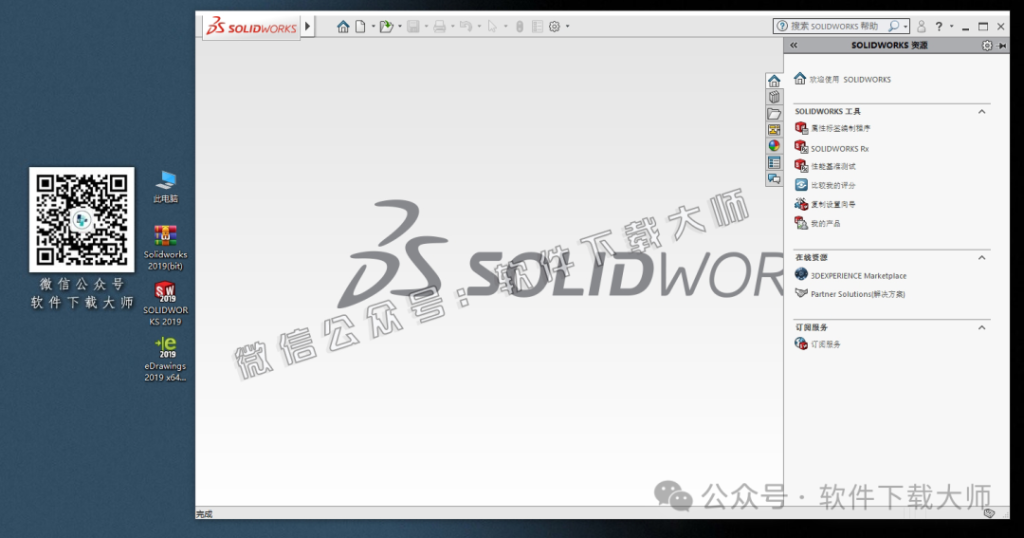Open File Properties list icon in toolbar
This screenshot has width=1024, height=538.
pos(537,27)
